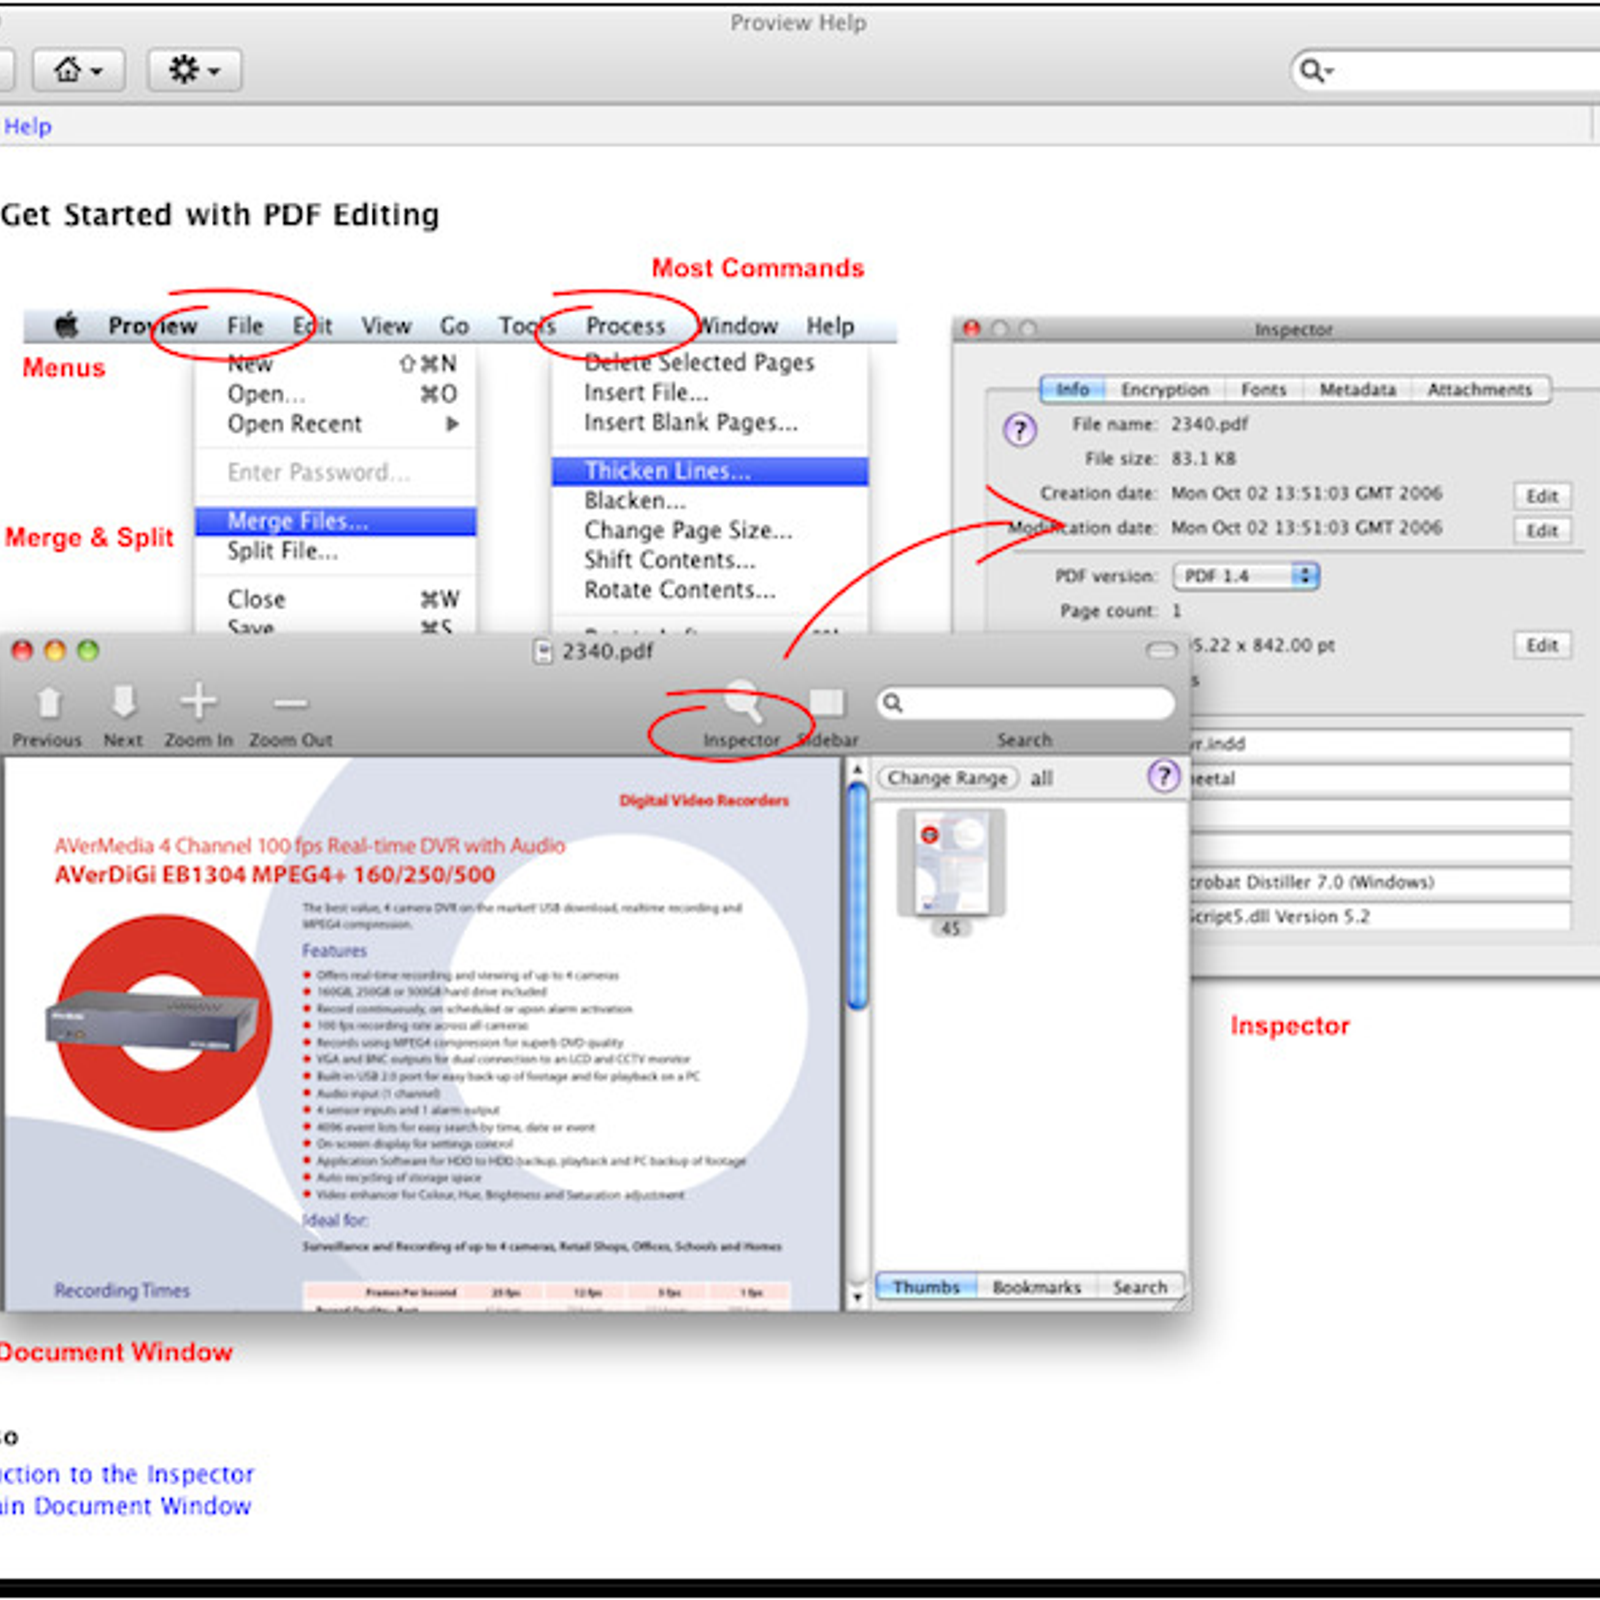Screen dimensions: 1600x1600
Task: Click the magnifier icon in Help search field
Action: coord(1315,70)
